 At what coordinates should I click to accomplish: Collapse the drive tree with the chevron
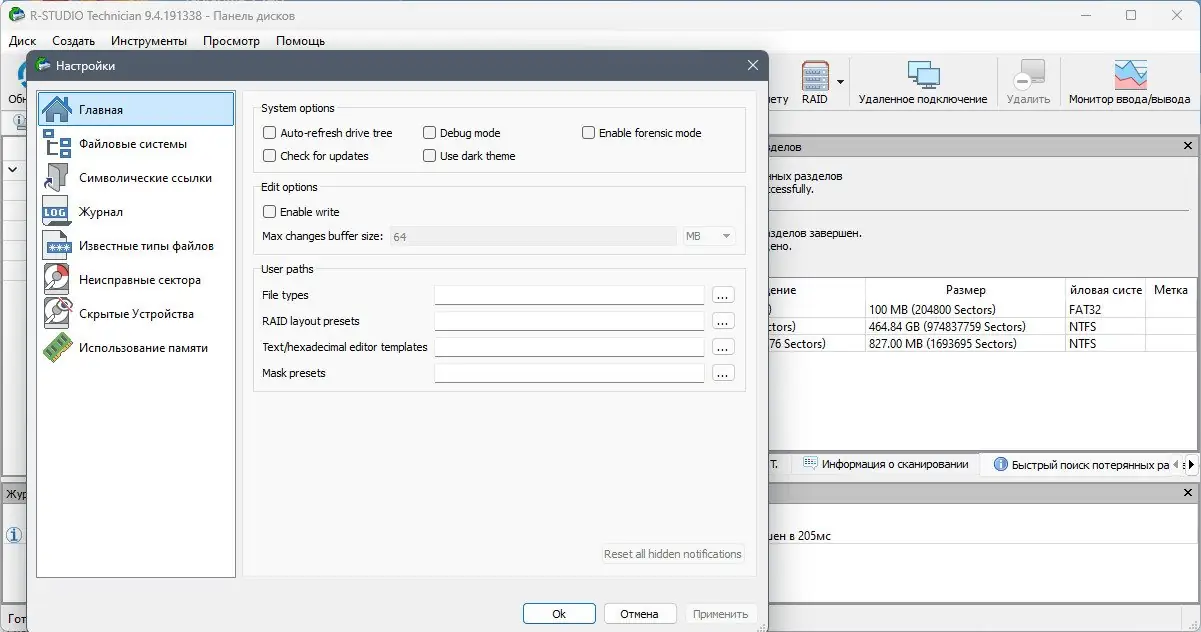coord(13,169)
